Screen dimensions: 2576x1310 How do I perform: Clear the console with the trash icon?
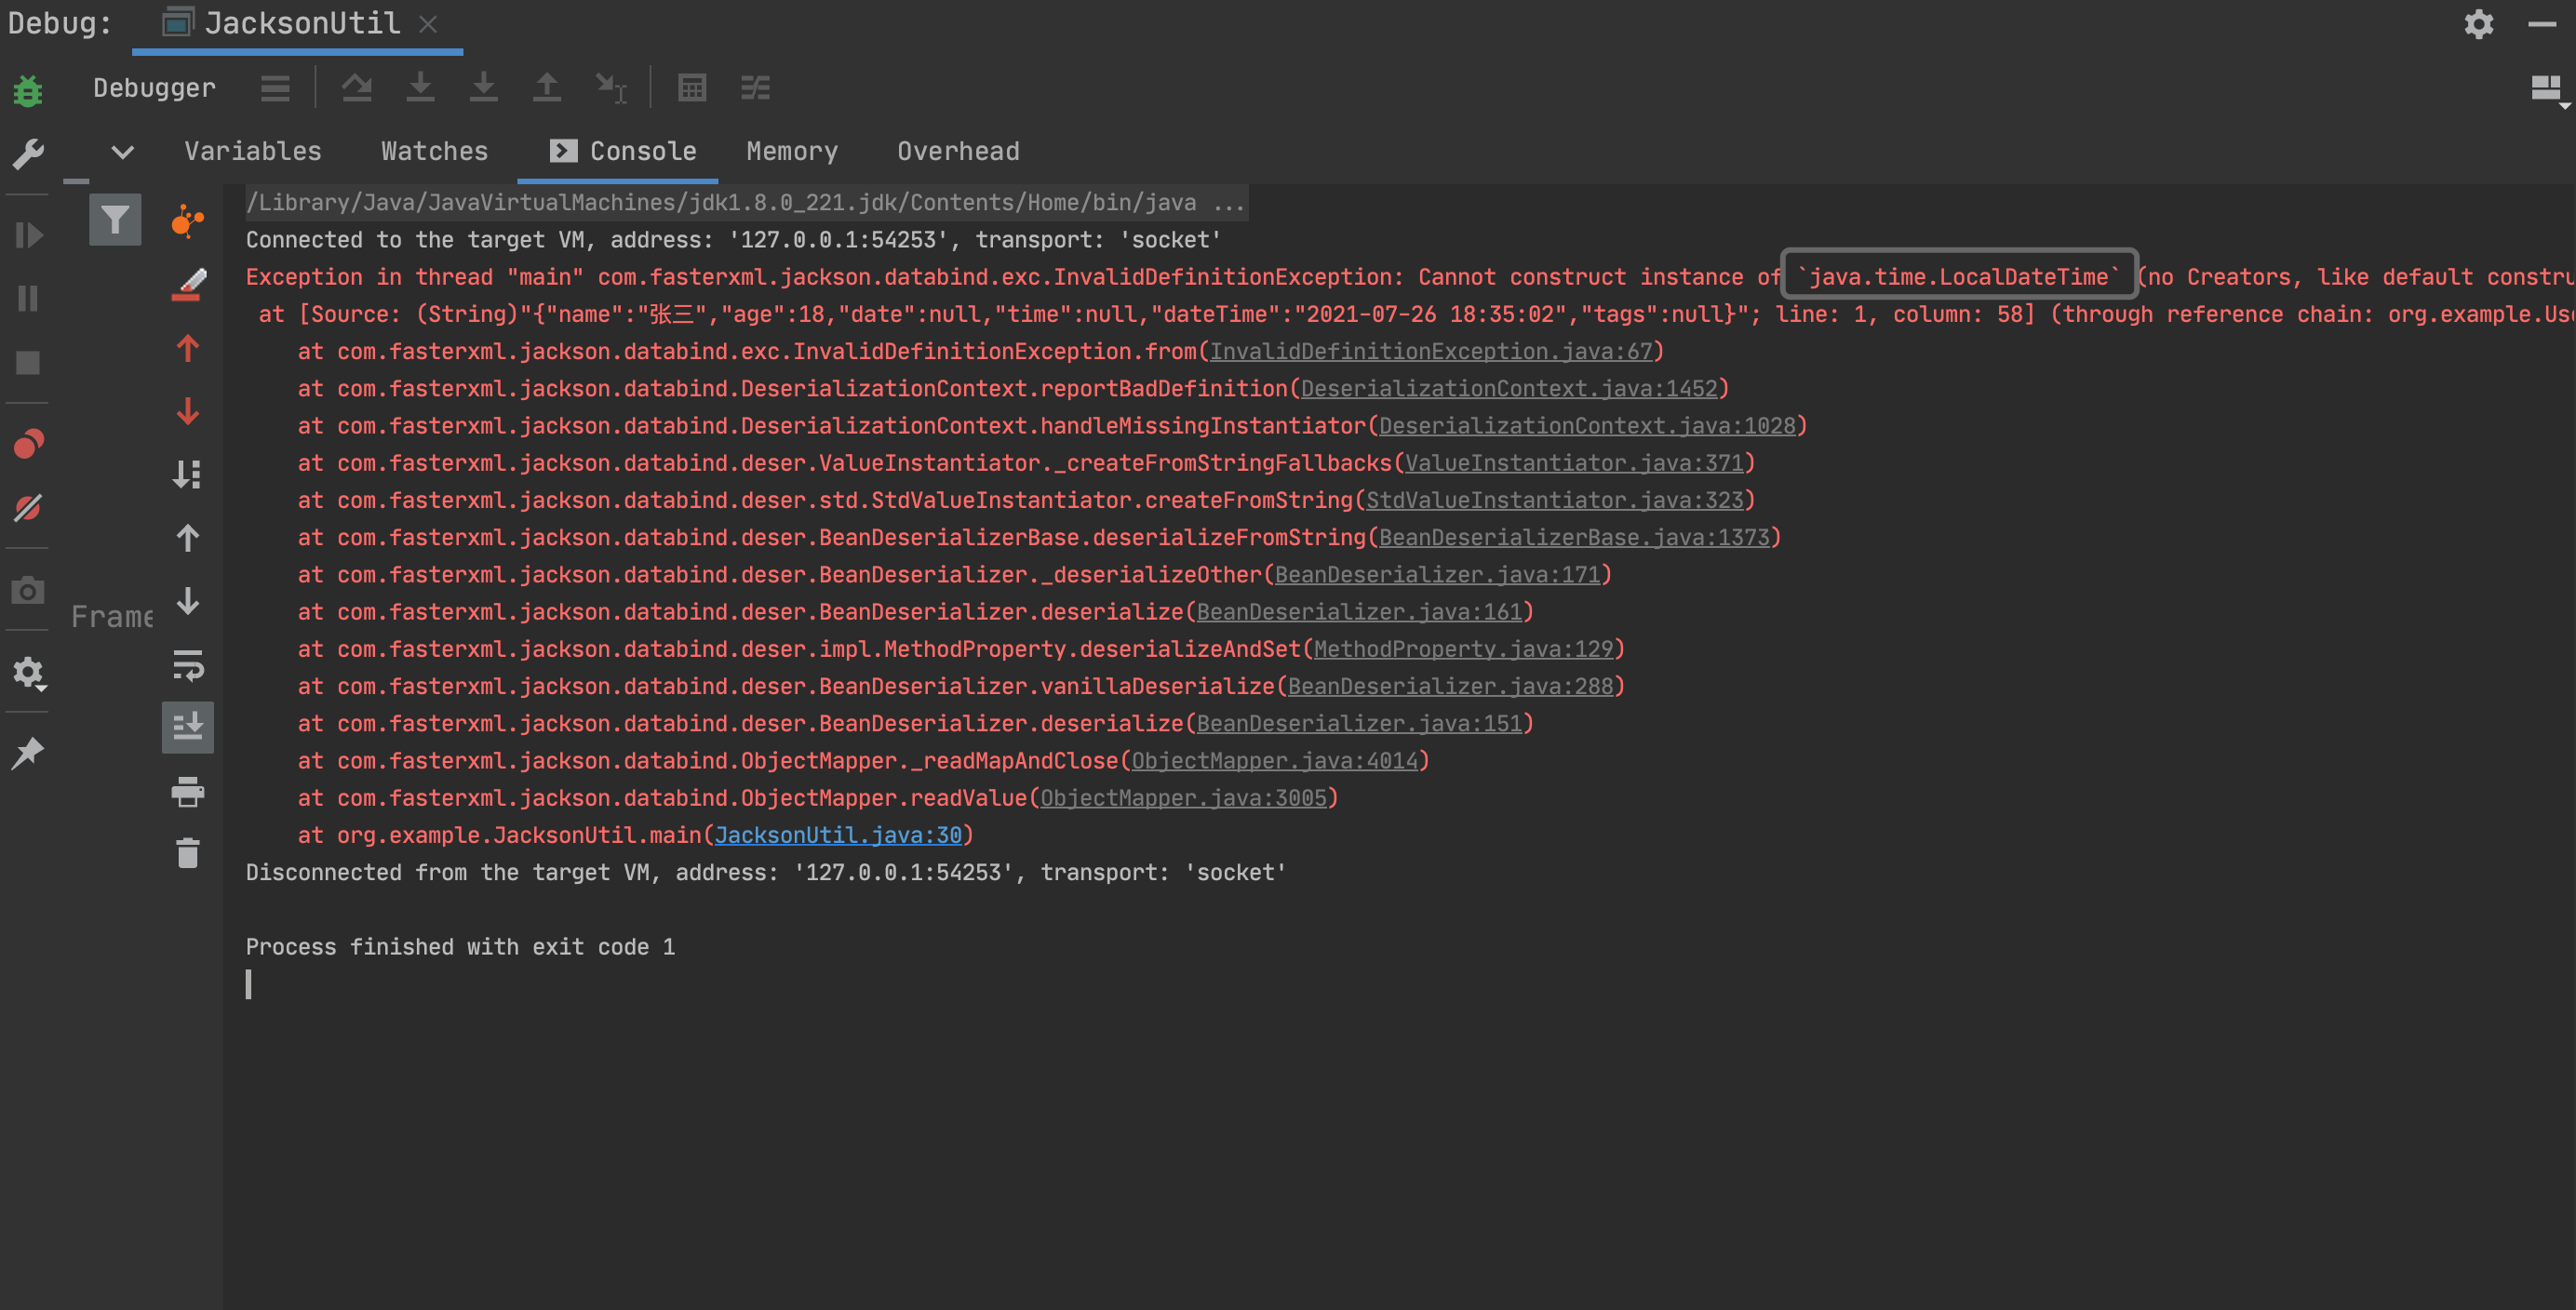(x=187, y=853)
